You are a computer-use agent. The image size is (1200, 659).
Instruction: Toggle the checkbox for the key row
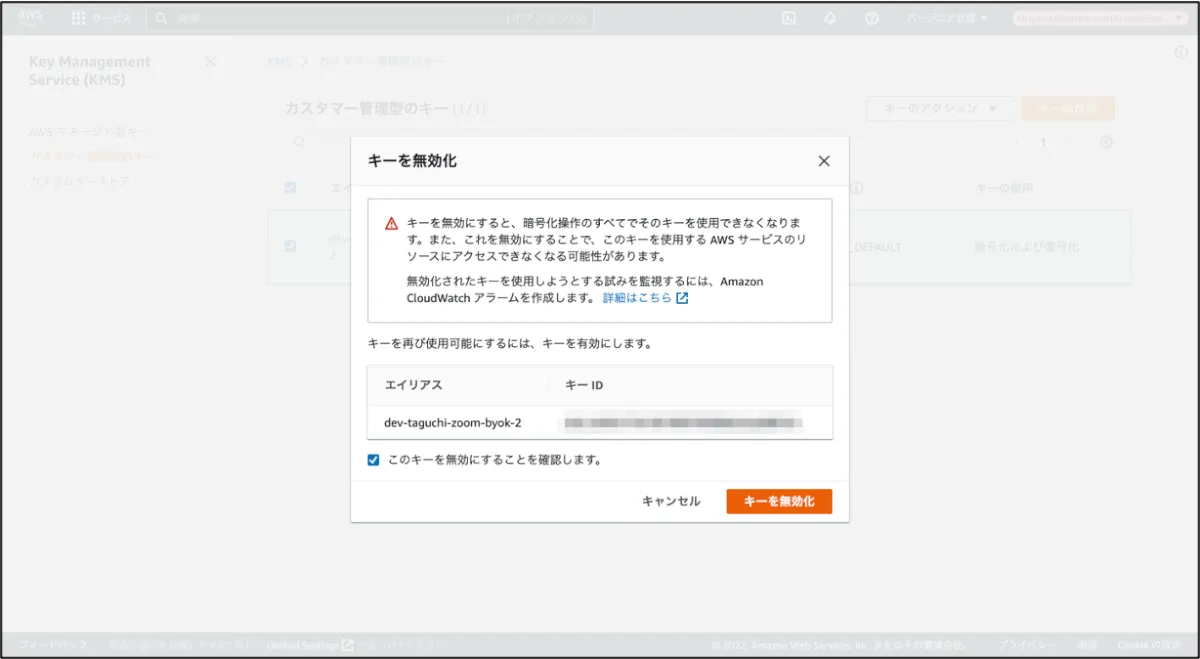[x=290, y=246]
